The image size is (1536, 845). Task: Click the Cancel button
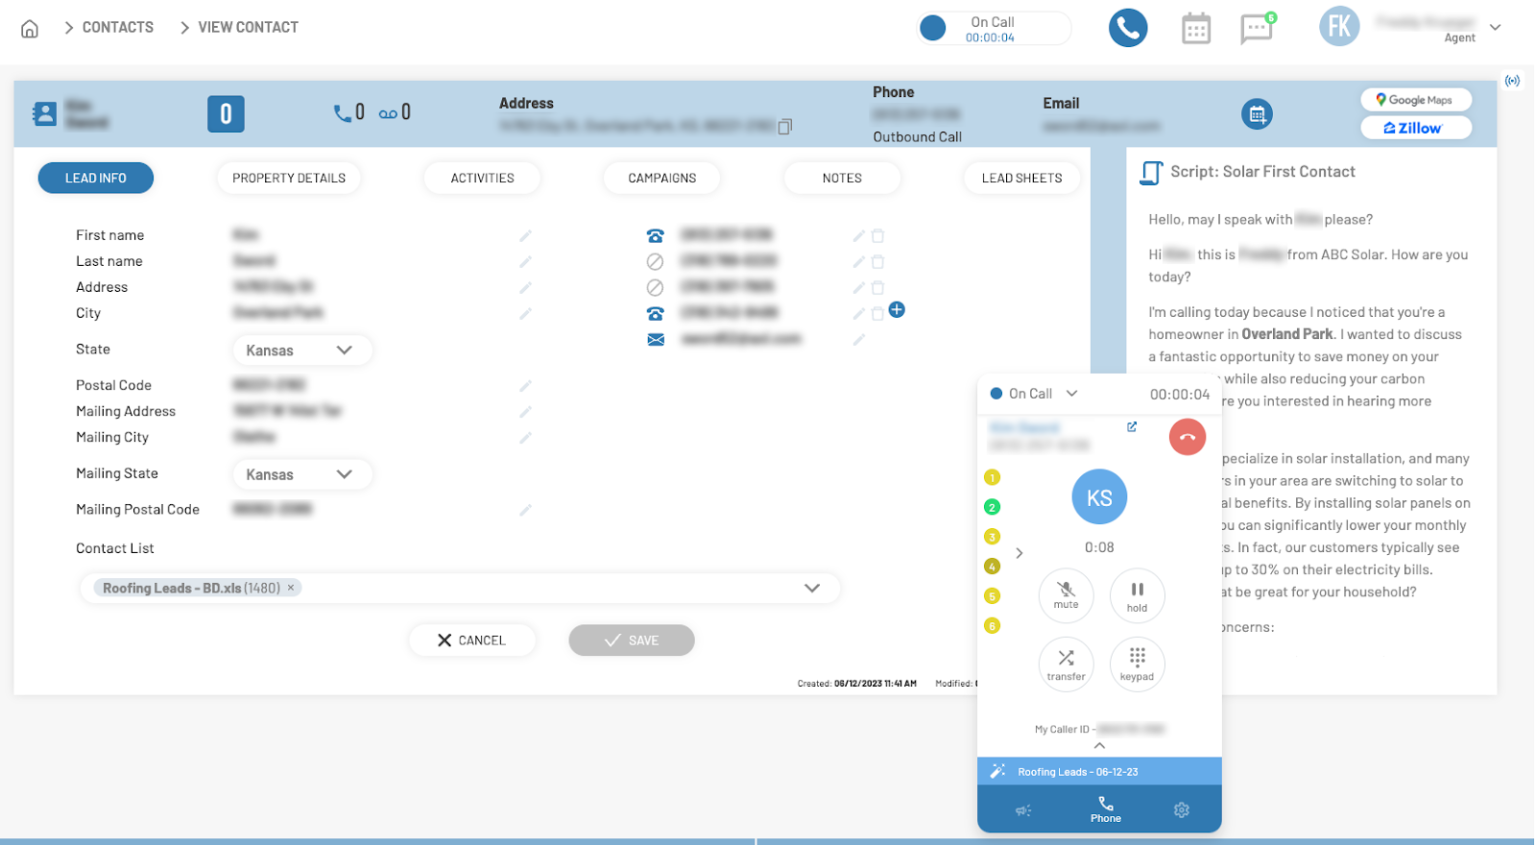pos(472,640)
